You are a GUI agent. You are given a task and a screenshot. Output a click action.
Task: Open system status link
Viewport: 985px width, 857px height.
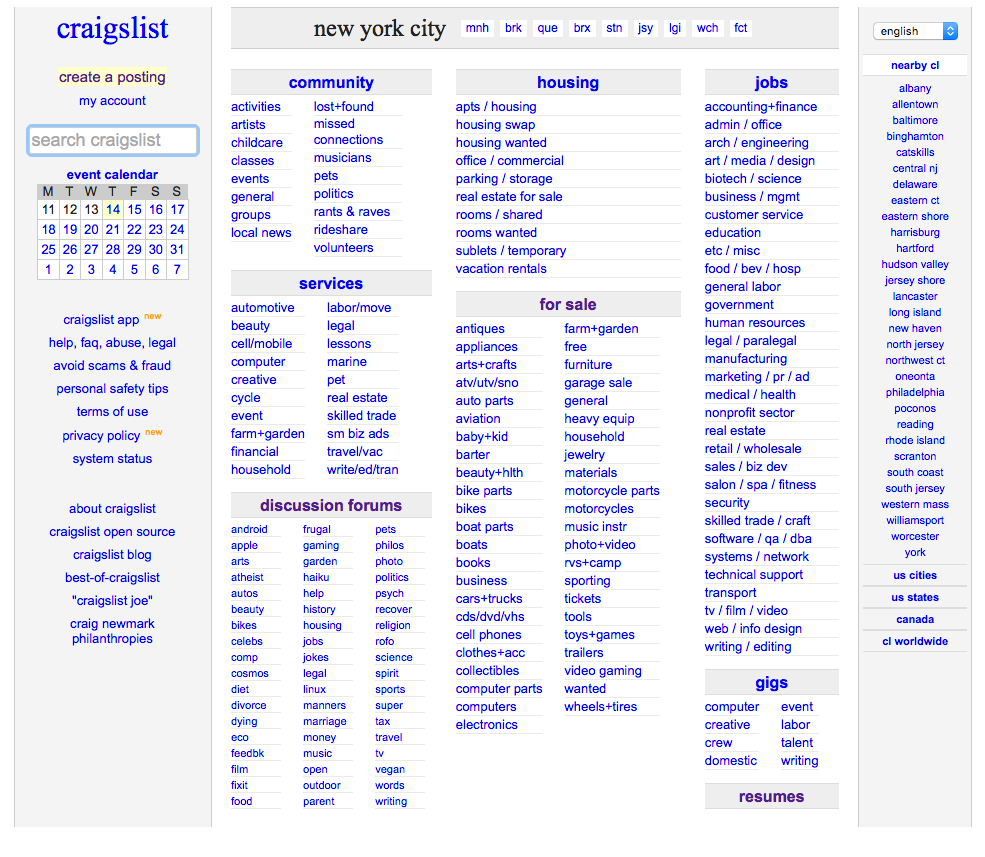(x=112, y=459)
